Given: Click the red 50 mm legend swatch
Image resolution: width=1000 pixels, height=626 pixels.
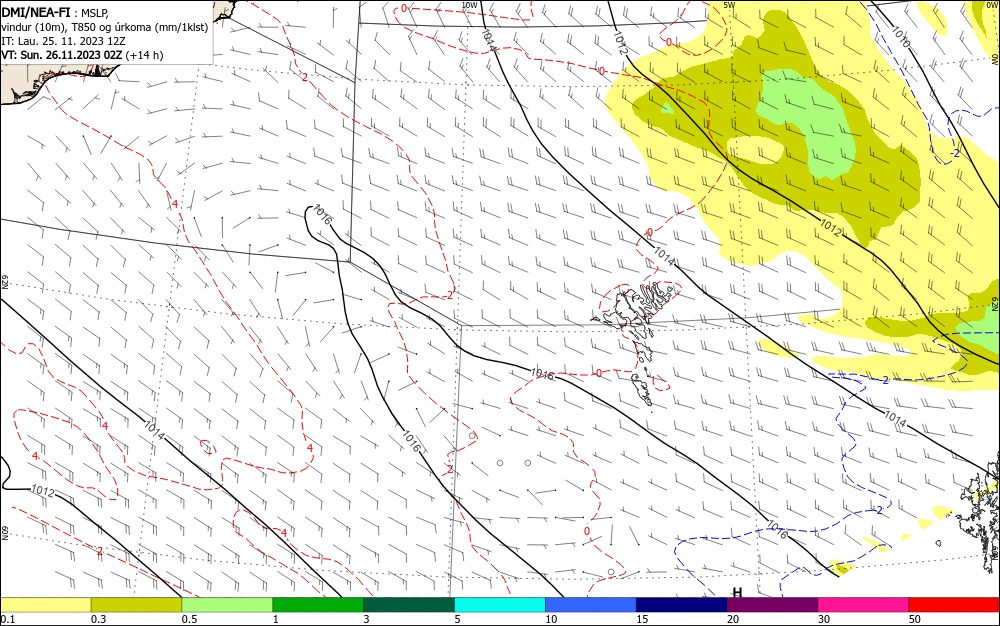Looking at the screenshot, I should click(x=954, y=605).
